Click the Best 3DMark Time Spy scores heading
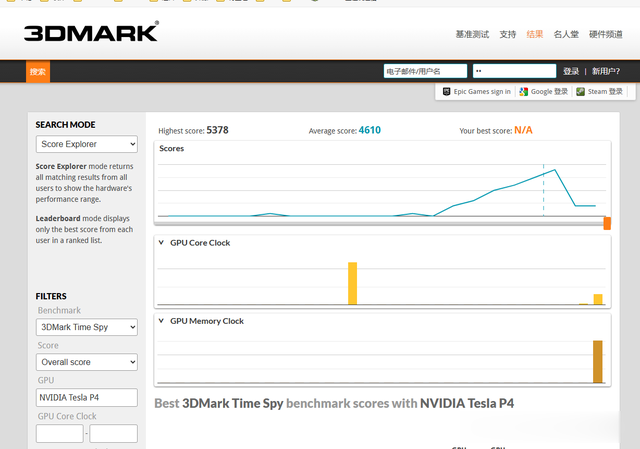Screen dimensions: 640x449 point(334,403)
